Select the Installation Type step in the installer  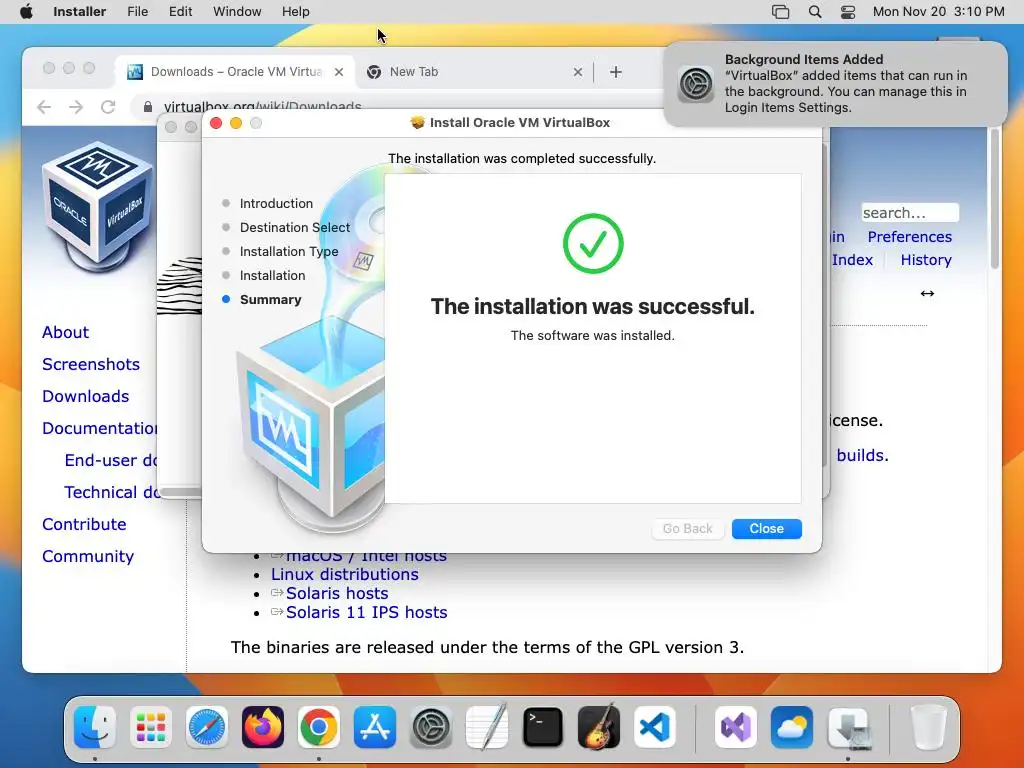[289, 252]
